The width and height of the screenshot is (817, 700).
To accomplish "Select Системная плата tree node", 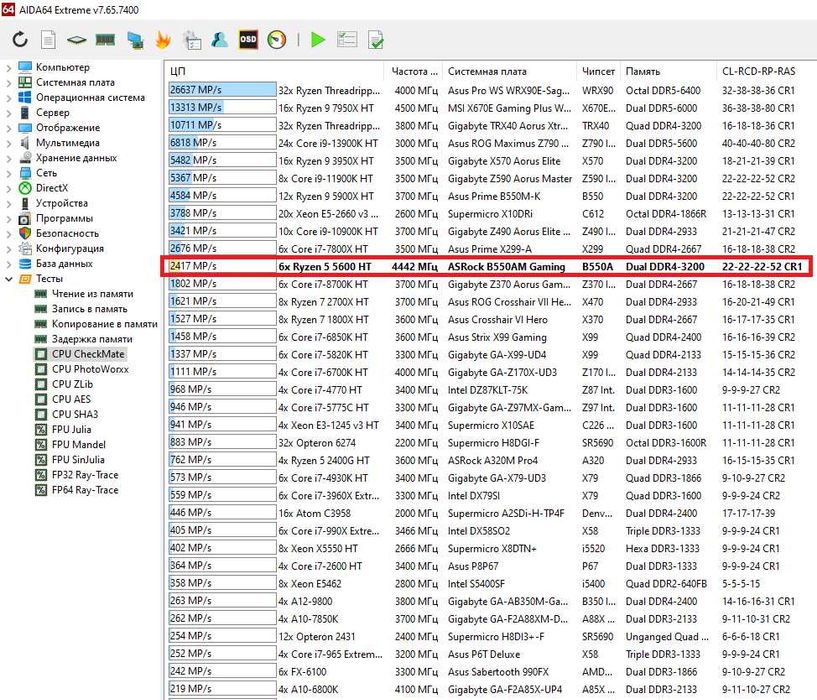I will coord(75,82).
